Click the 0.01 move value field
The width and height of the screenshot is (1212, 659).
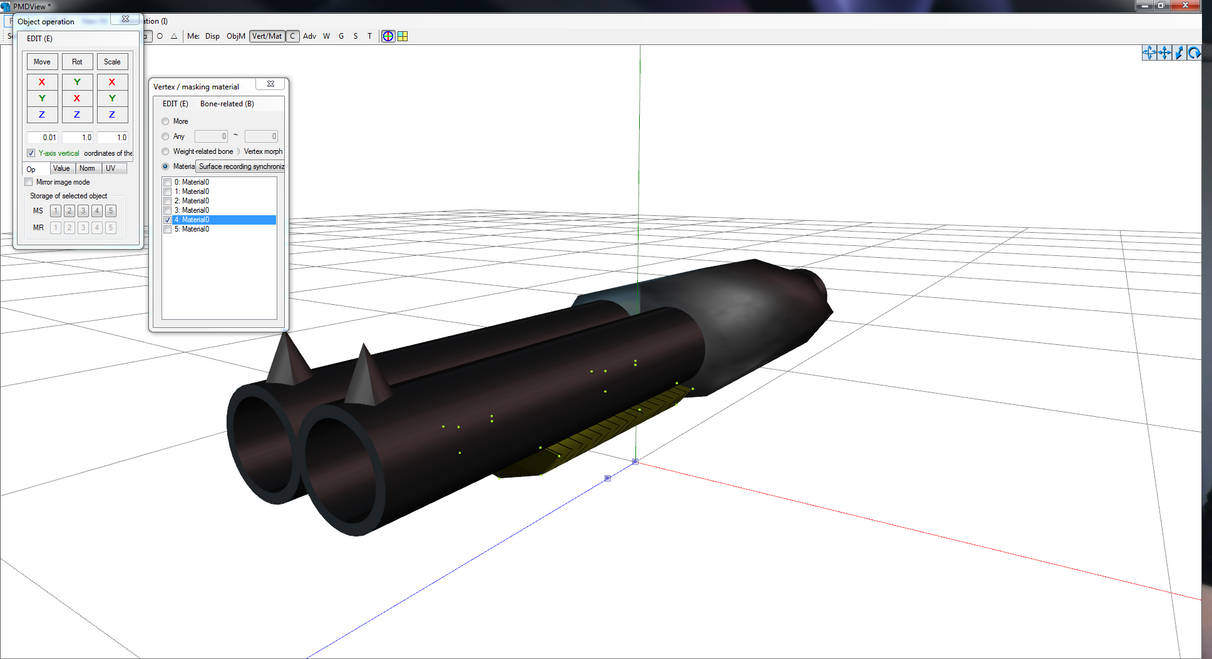[42, 137]
